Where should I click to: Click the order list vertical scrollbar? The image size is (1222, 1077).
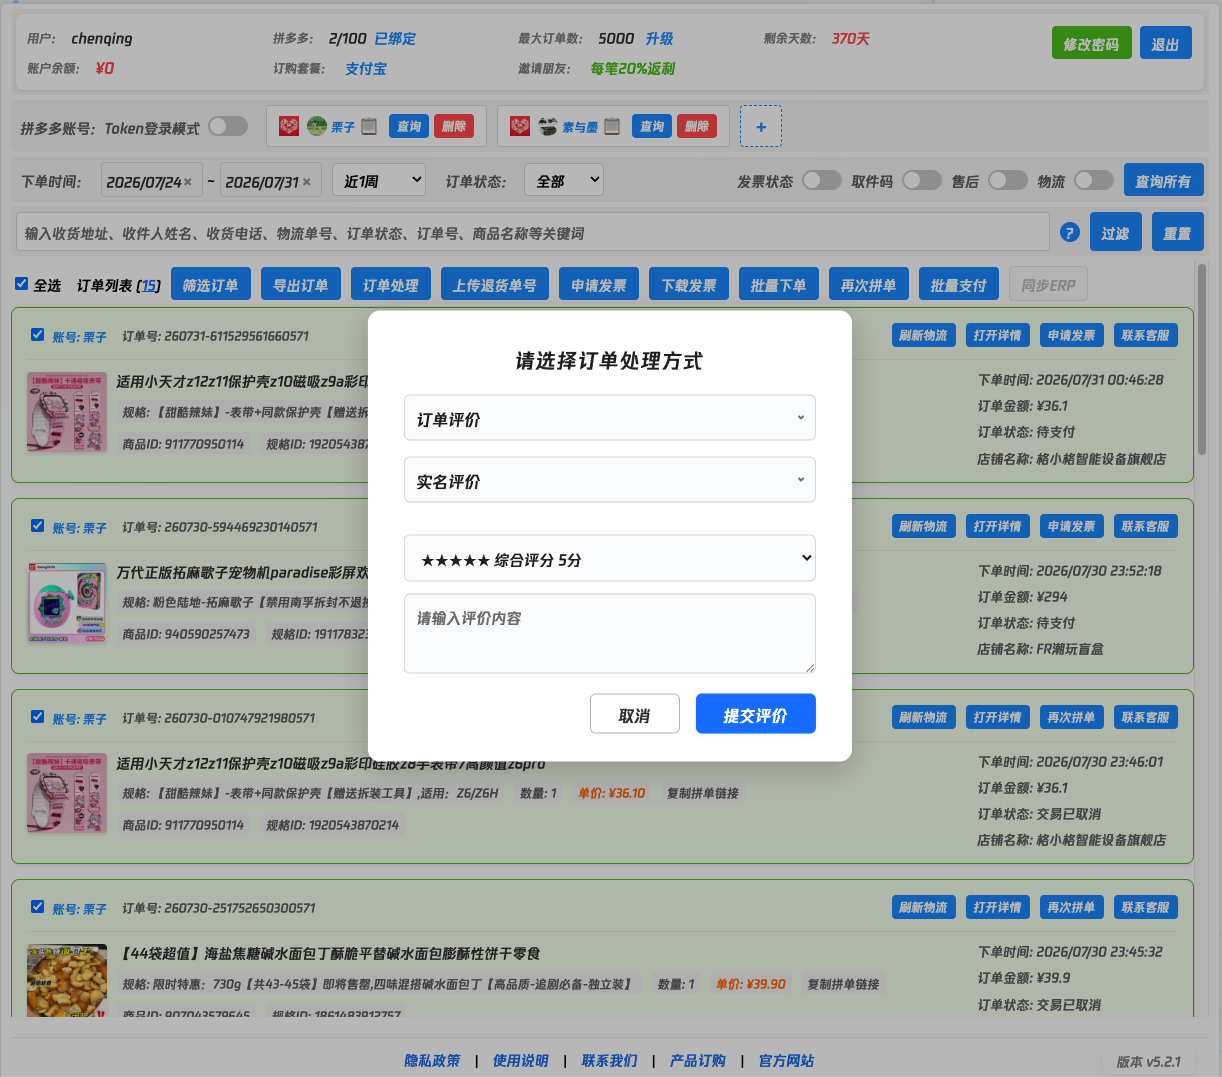click(1202, 360)
